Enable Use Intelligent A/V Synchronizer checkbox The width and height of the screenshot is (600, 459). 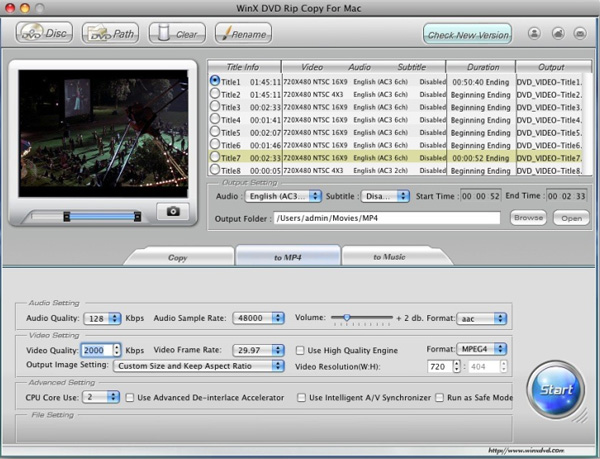click(x=302, y=398)
